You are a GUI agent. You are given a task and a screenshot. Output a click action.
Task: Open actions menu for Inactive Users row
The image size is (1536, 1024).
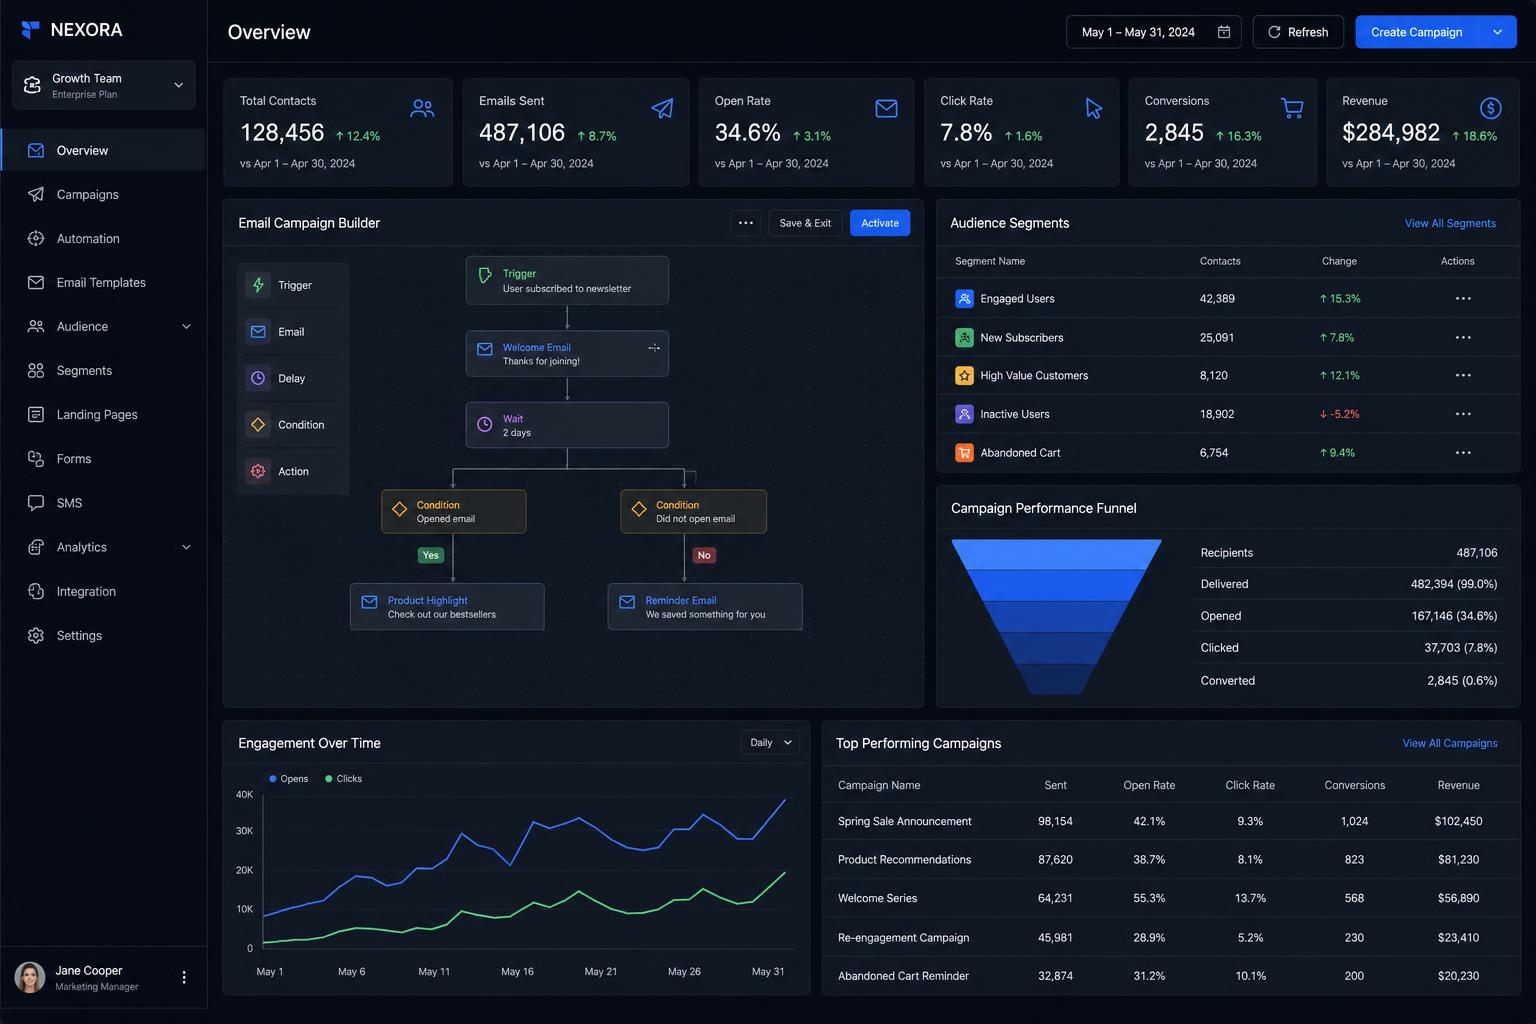tap(1463, 414)
